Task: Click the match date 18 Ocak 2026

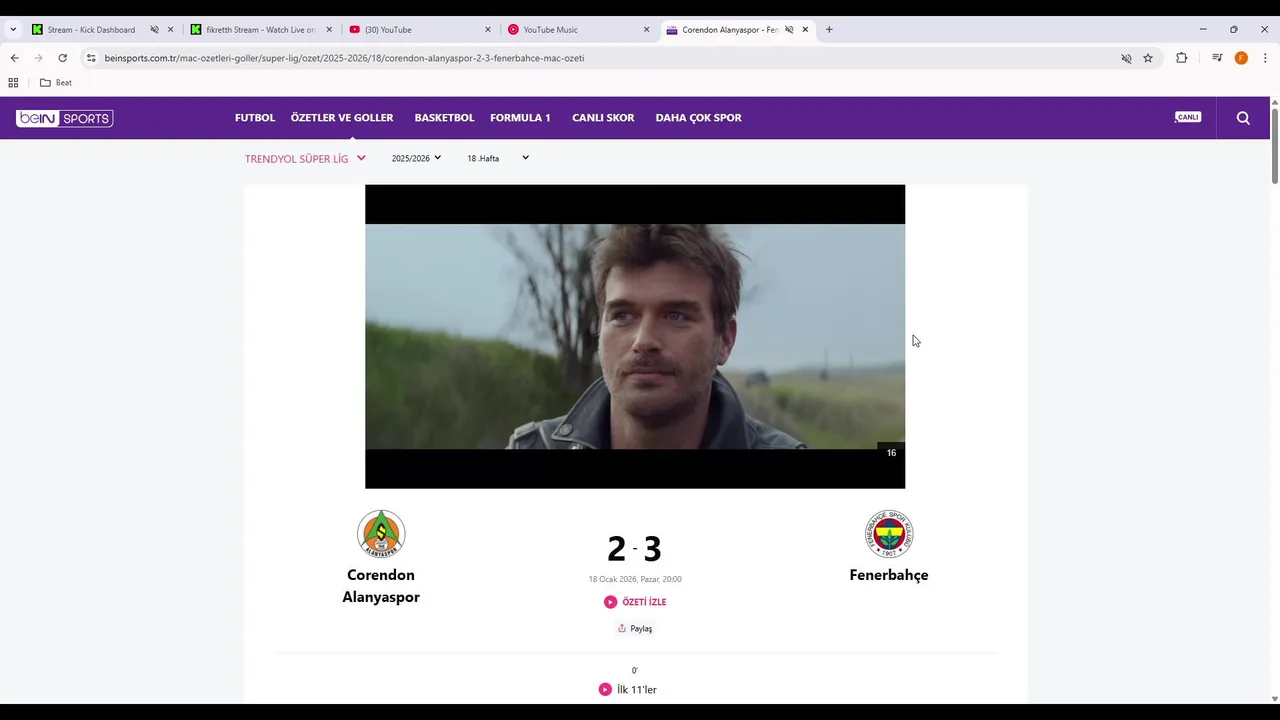Action: pyautogui.click(x=635, y=579)
